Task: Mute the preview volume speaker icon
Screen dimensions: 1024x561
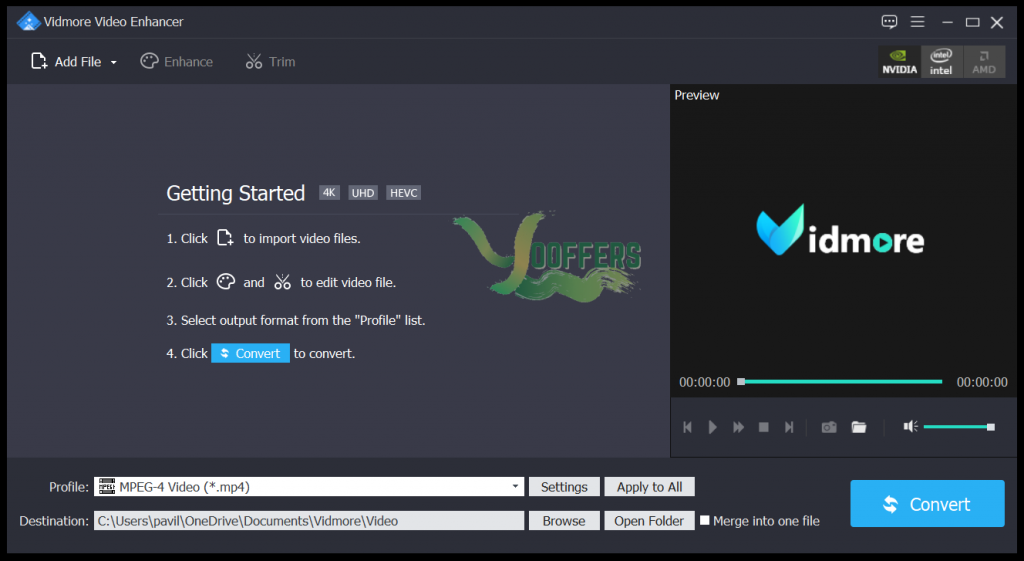Action: 910,426
